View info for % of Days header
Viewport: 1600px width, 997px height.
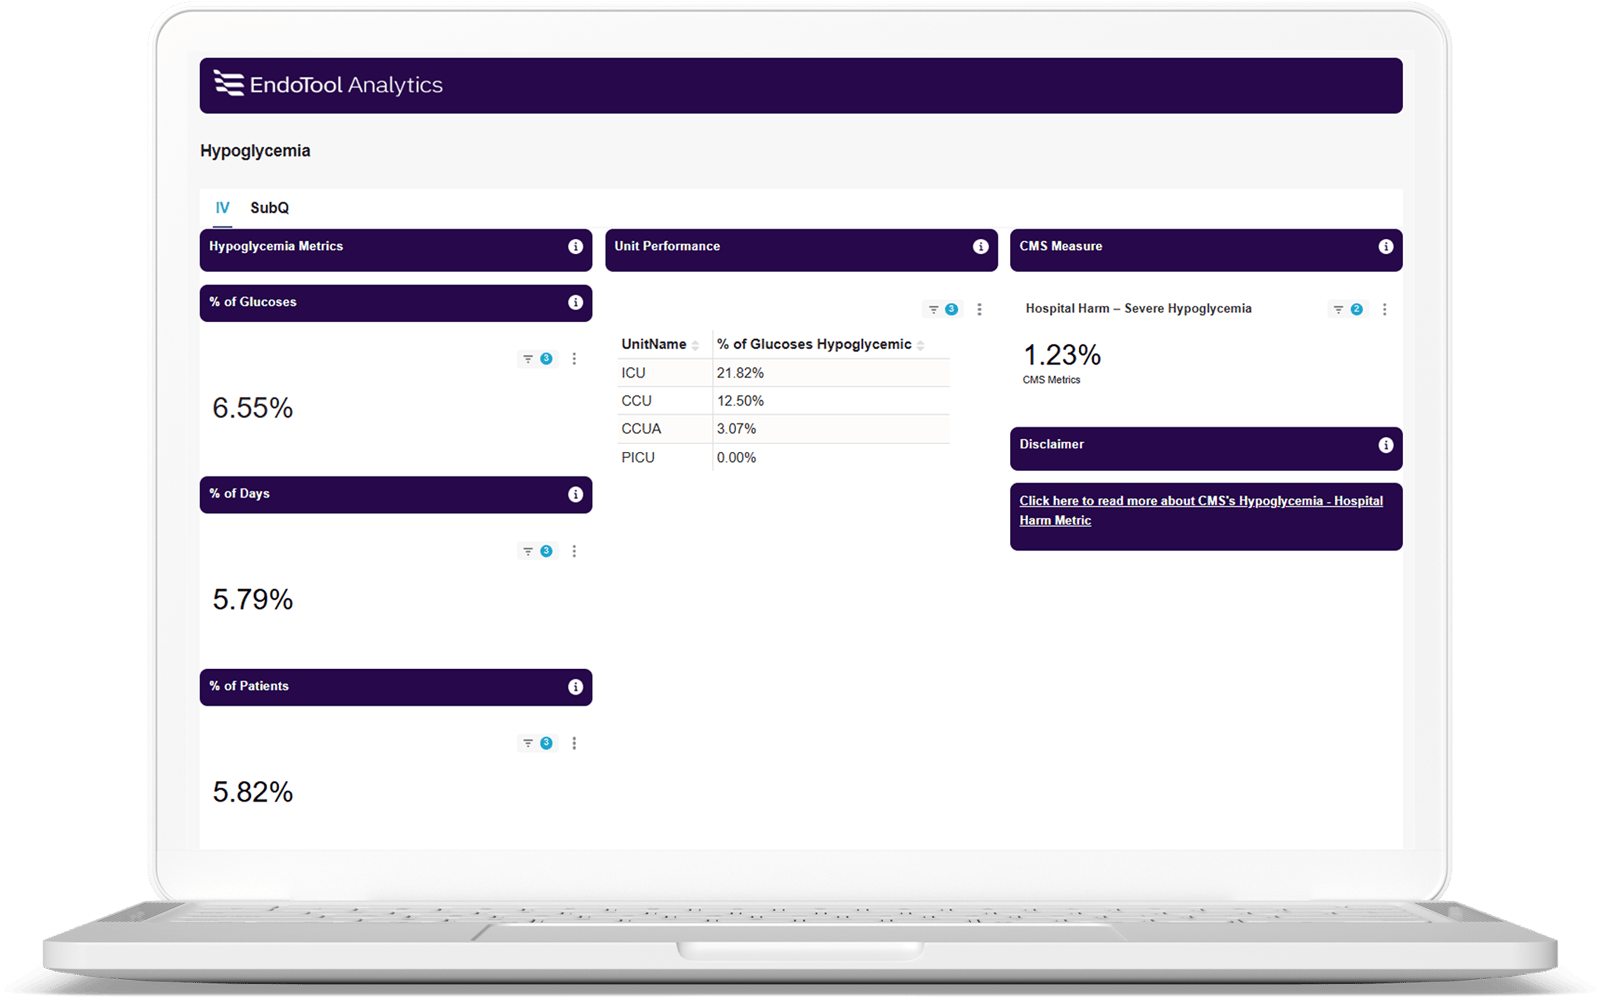575,495
